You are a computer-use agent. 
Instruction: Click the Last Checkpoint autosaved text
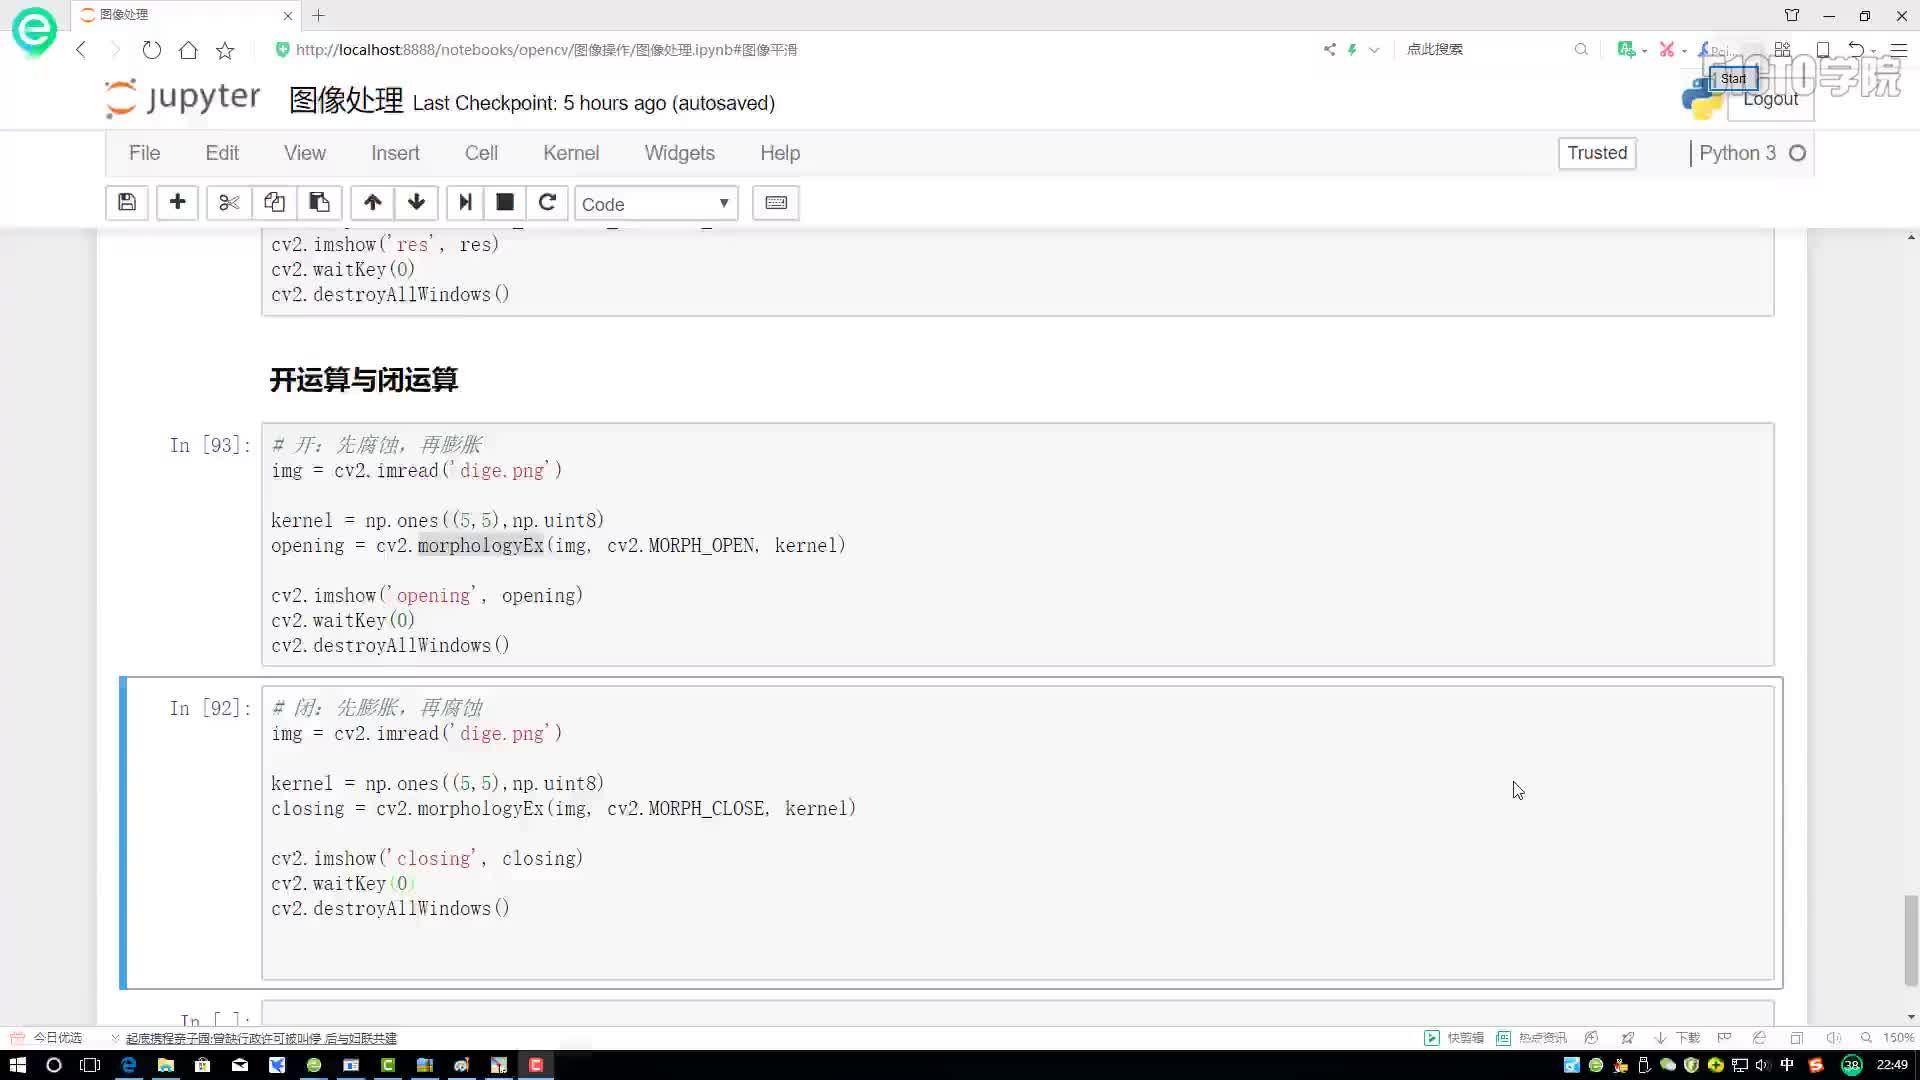tap(594, 103)
